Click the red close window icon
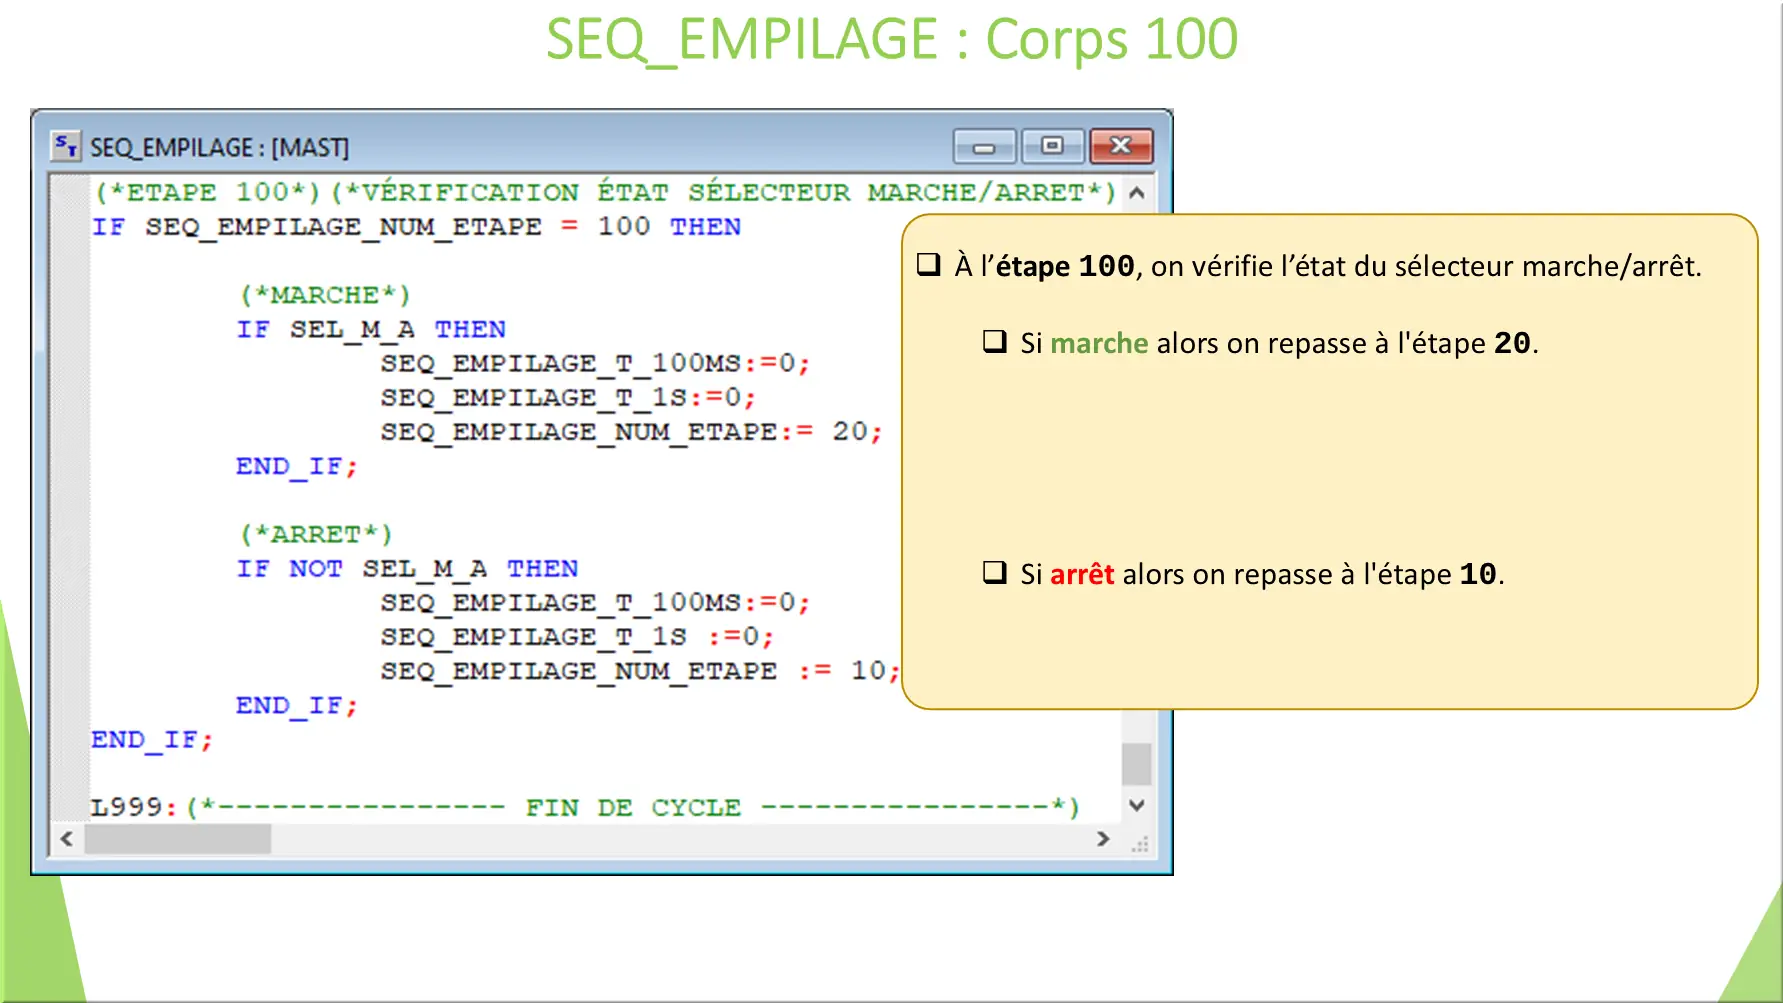 point(1119,146)
